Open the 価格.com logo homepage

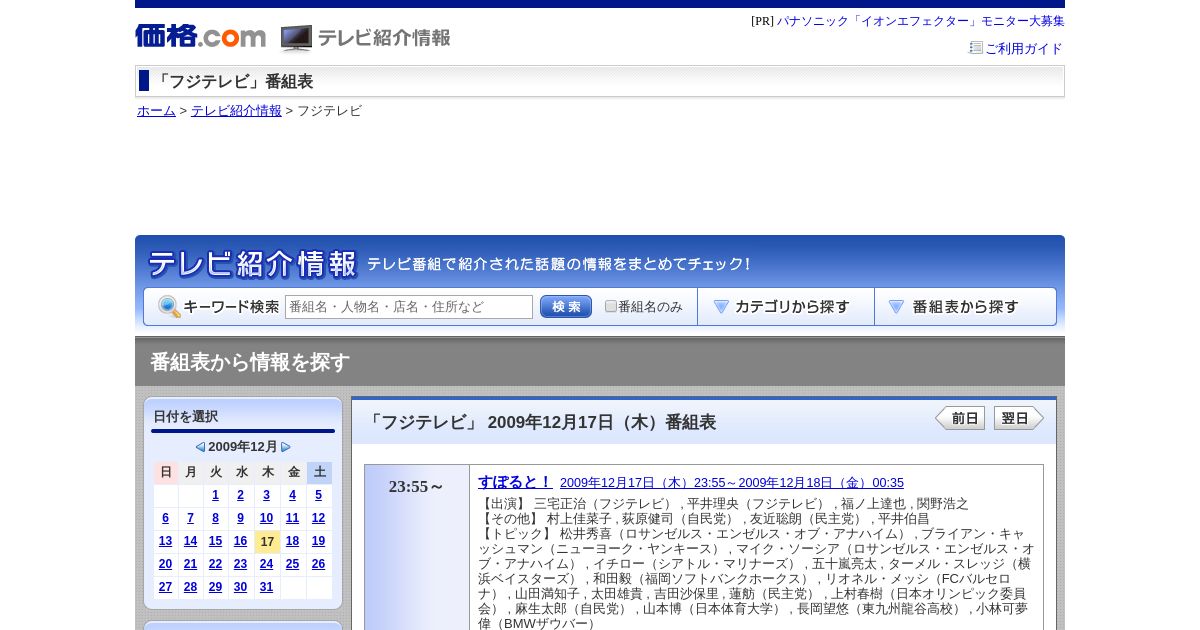(x=201, y=37)
